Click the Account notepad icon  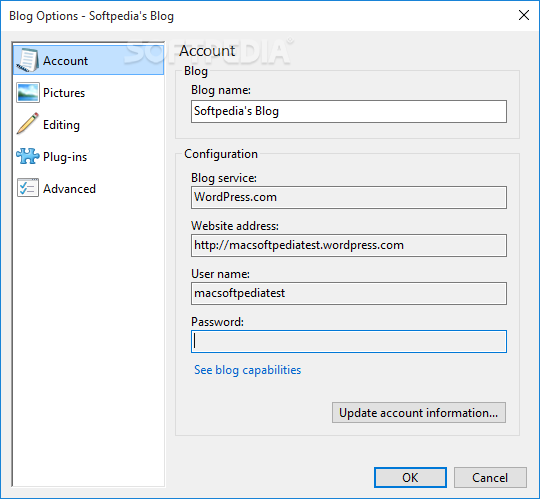tap(28, 60)
